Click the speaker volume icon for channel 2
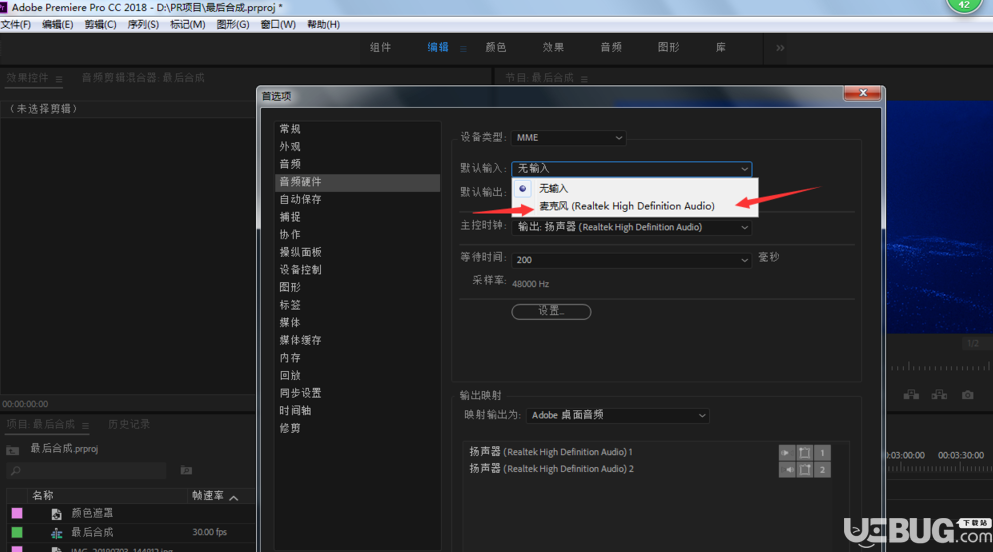This screenshot has width=993, height=552. pyautogui.click(x=787, y=470)
